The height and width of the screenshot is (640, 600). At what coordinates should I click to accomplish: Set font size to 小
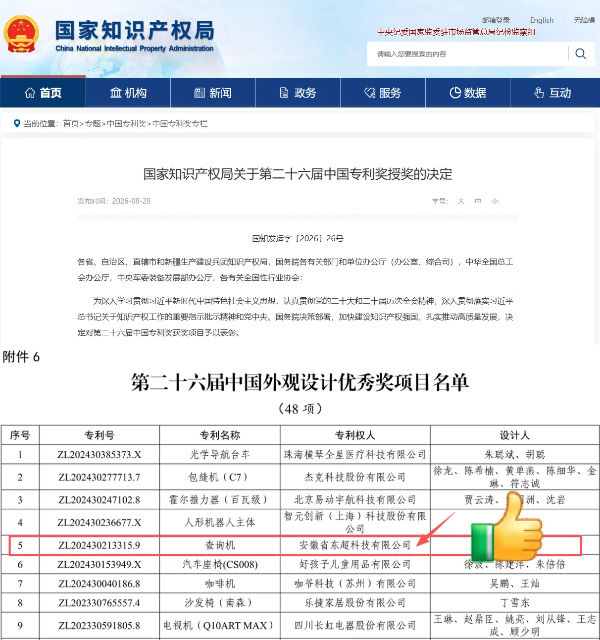(x=494, y=201)
